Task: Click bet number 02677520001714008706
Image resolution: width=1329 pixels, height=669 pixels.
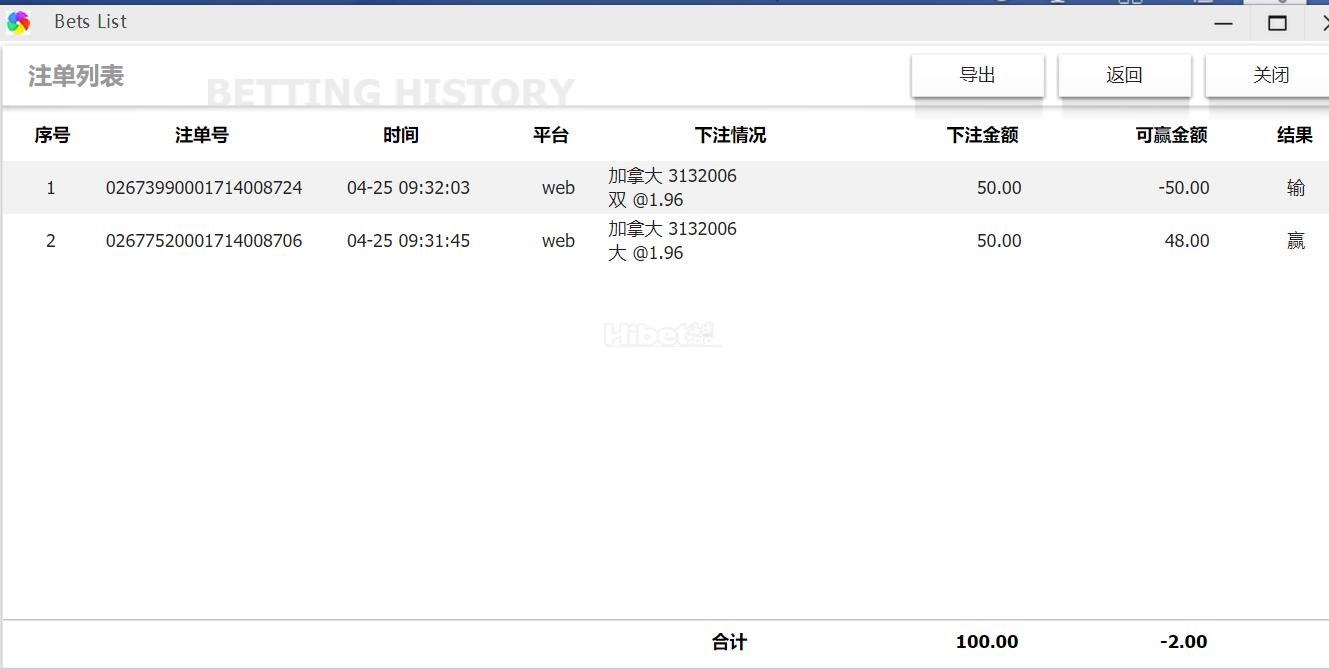Action: [204, 241]
